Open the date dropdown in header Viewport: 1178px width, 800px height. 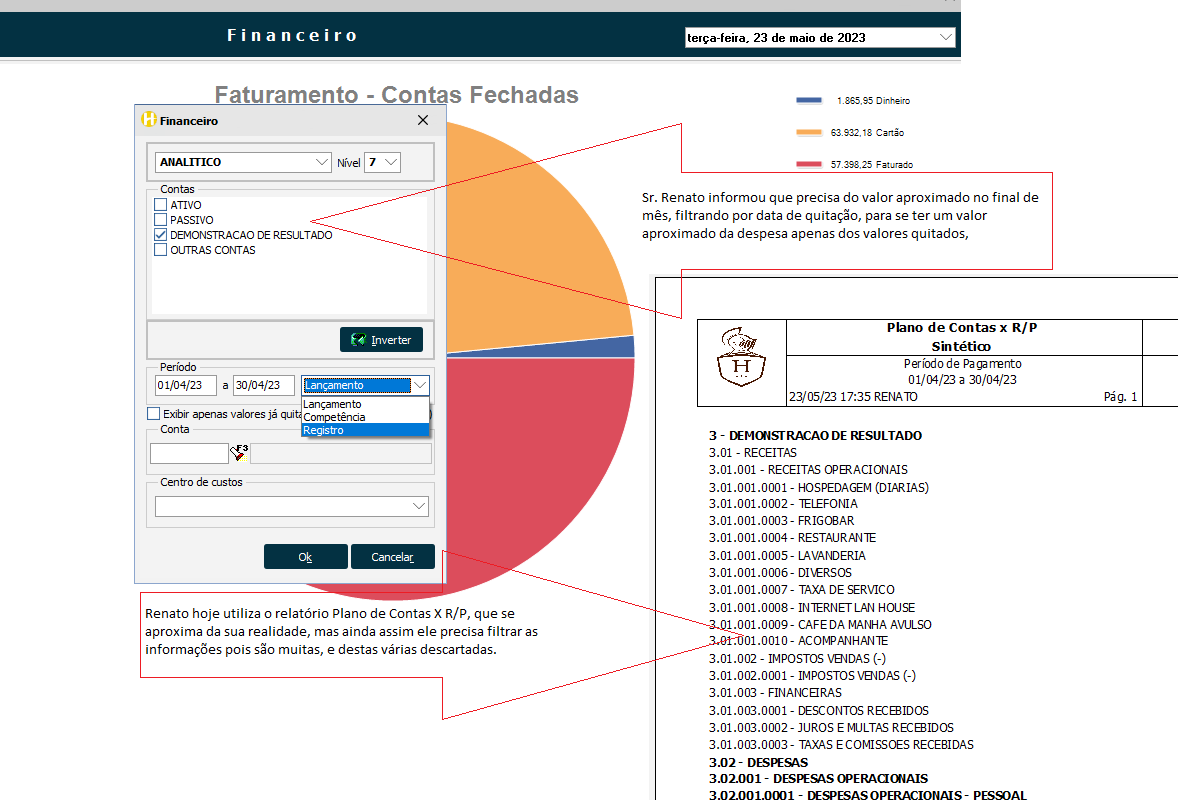946,38
